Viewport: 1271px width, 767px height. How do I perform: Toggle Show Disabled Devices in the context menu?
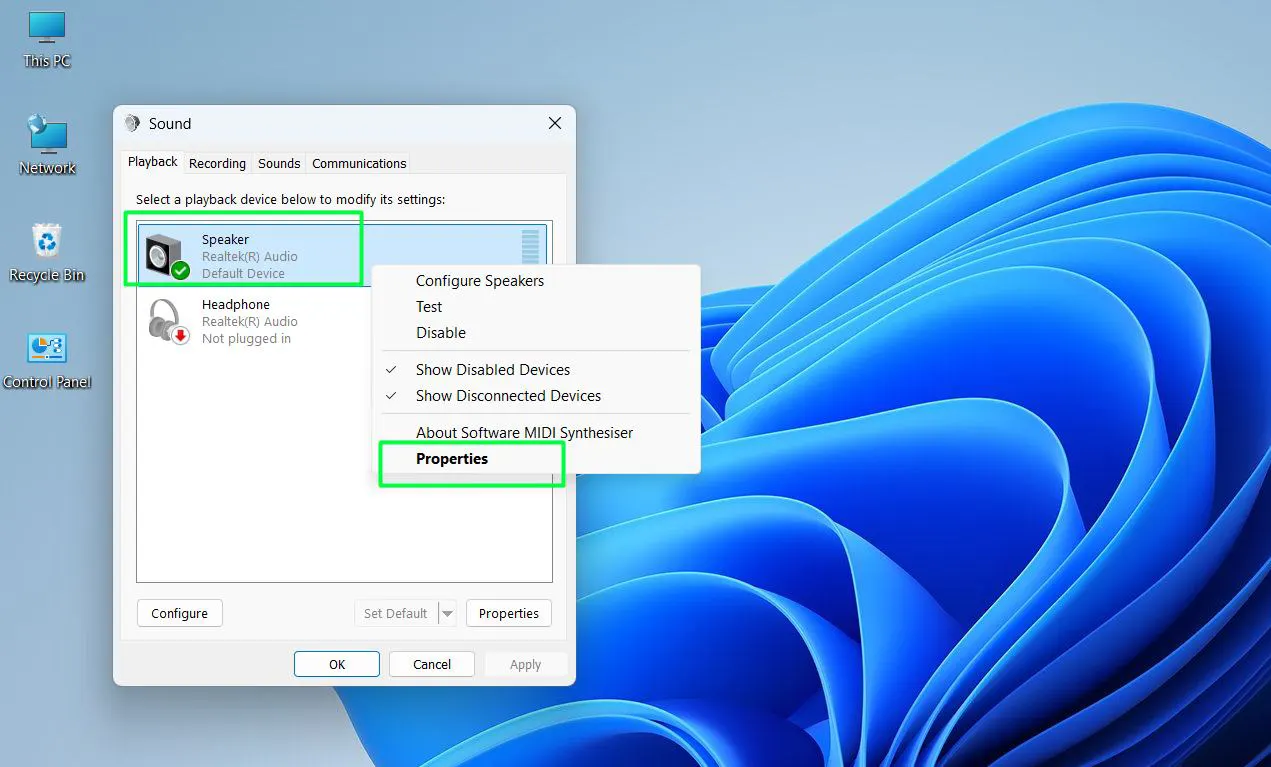click(492, 369)
